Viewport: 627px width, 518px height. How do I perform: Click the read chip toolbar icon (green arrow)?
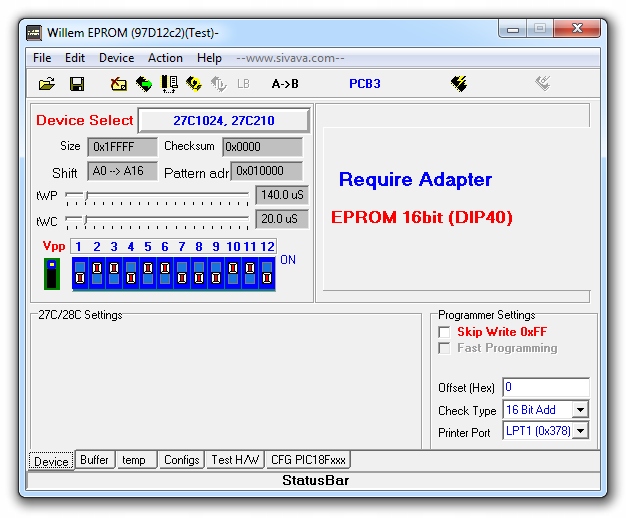pos(144,84)
